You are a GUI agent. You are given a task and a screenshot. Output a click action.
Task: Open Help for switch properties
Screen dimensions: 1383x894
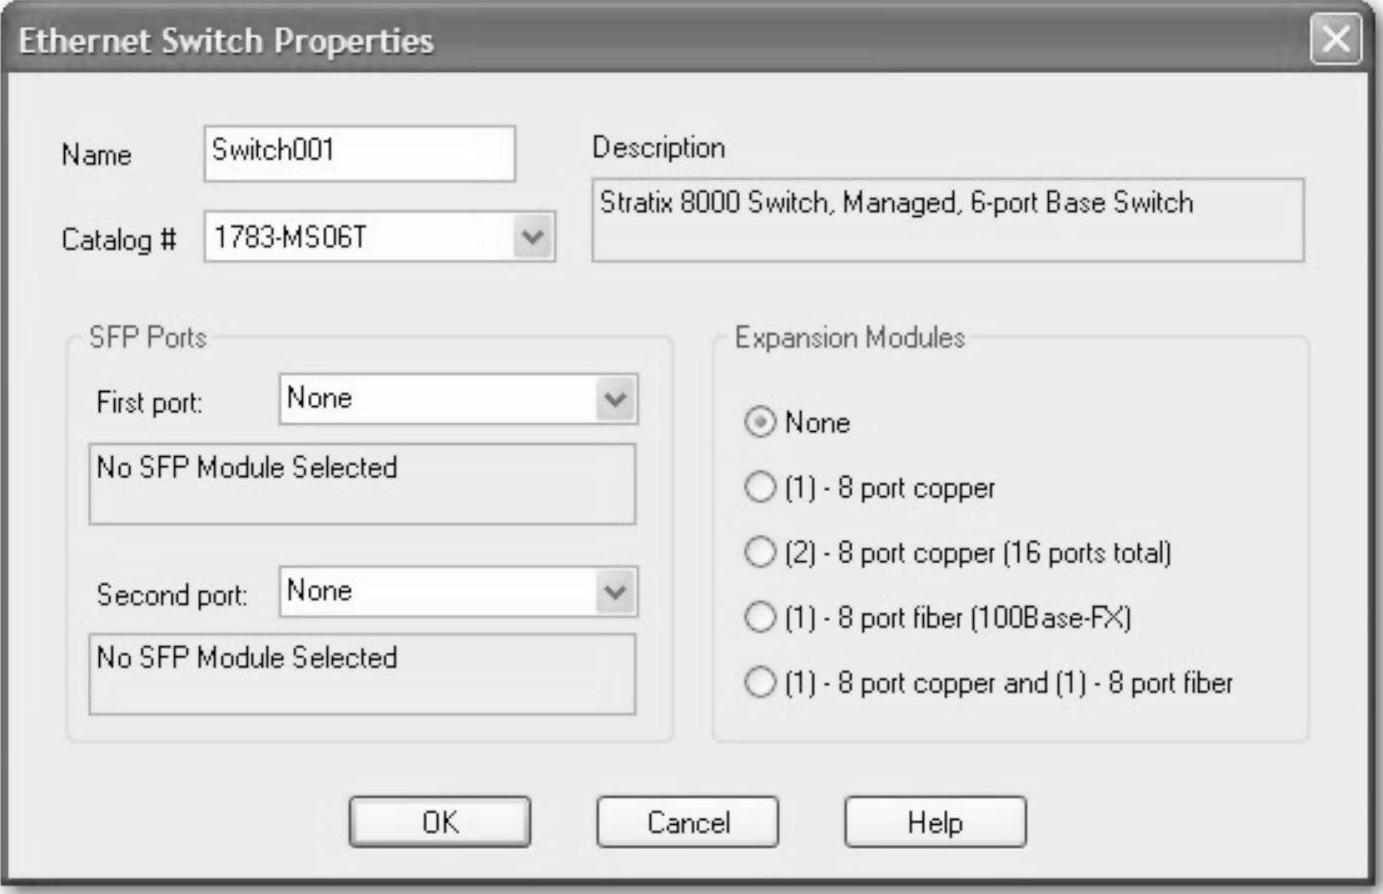935,822
